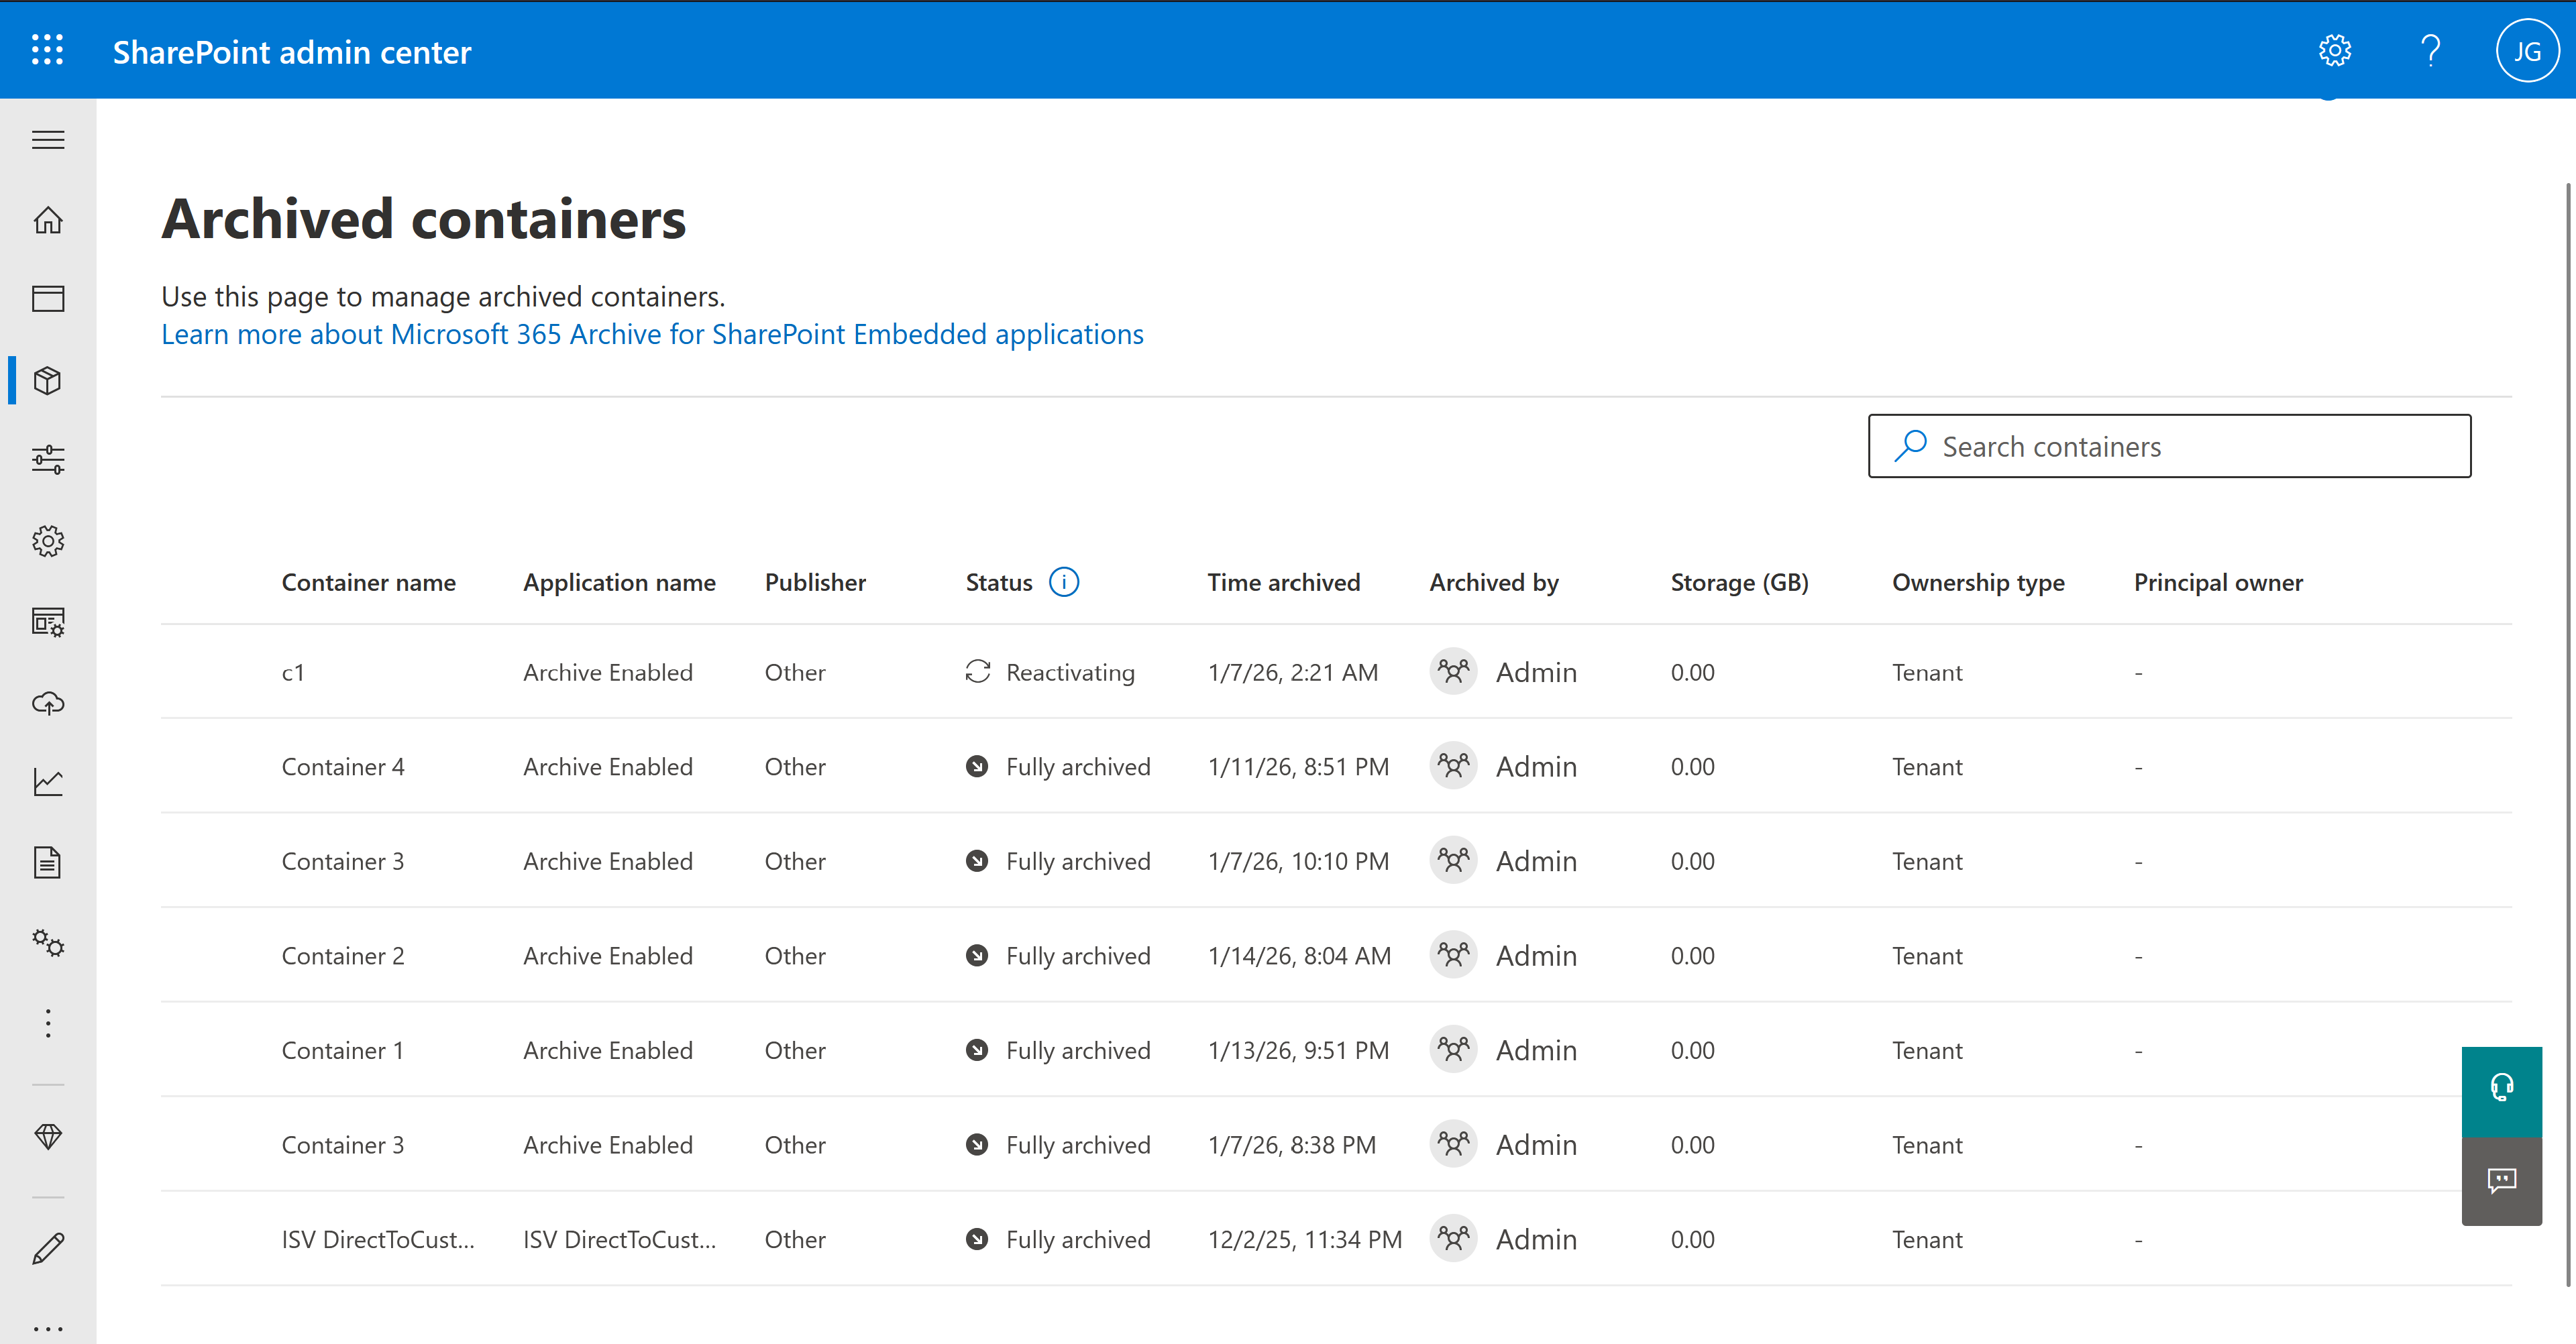Open the Learn more about Microsoft 365 Archive link
Image resolution: width=2576 pixels, height=1344 pixels.
click(652, 333)
